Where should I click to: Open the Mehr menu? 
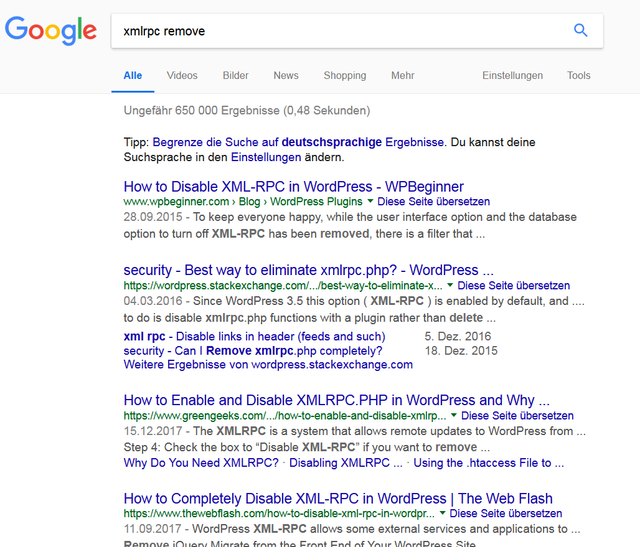403,76
